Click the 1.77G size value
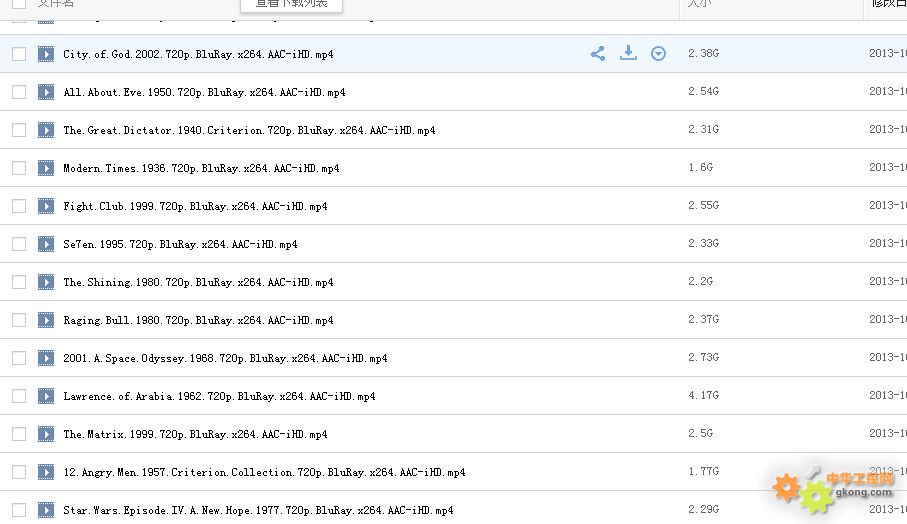 (703, 471)
